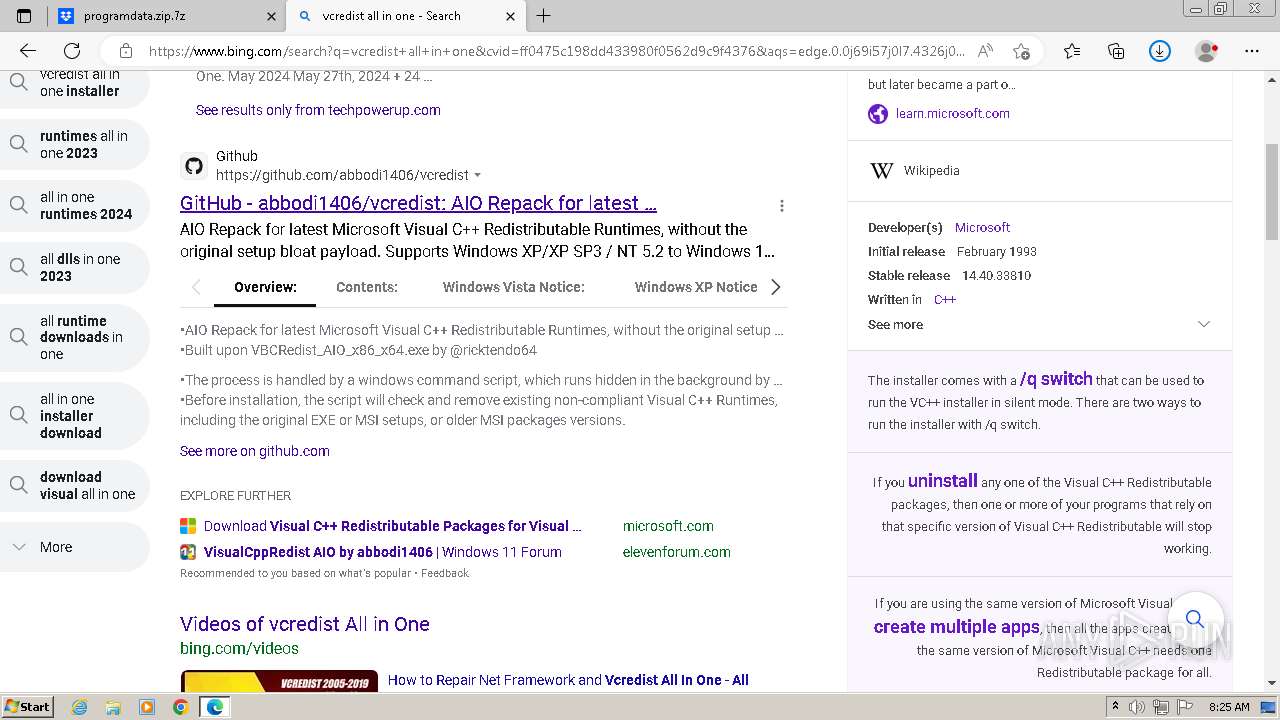
Task: Expand More related searches
Action: coord(75,547)
